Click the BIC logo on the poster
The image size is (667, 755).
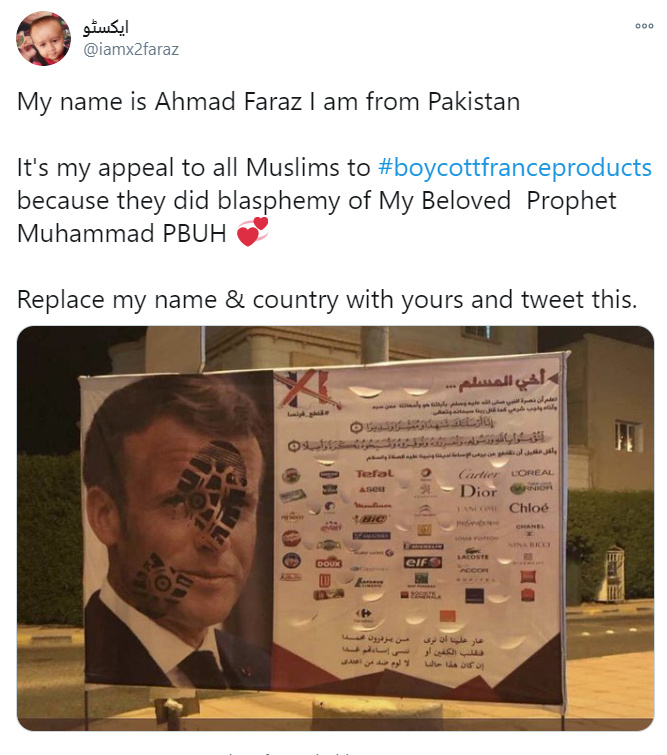[x=373, y=519]
